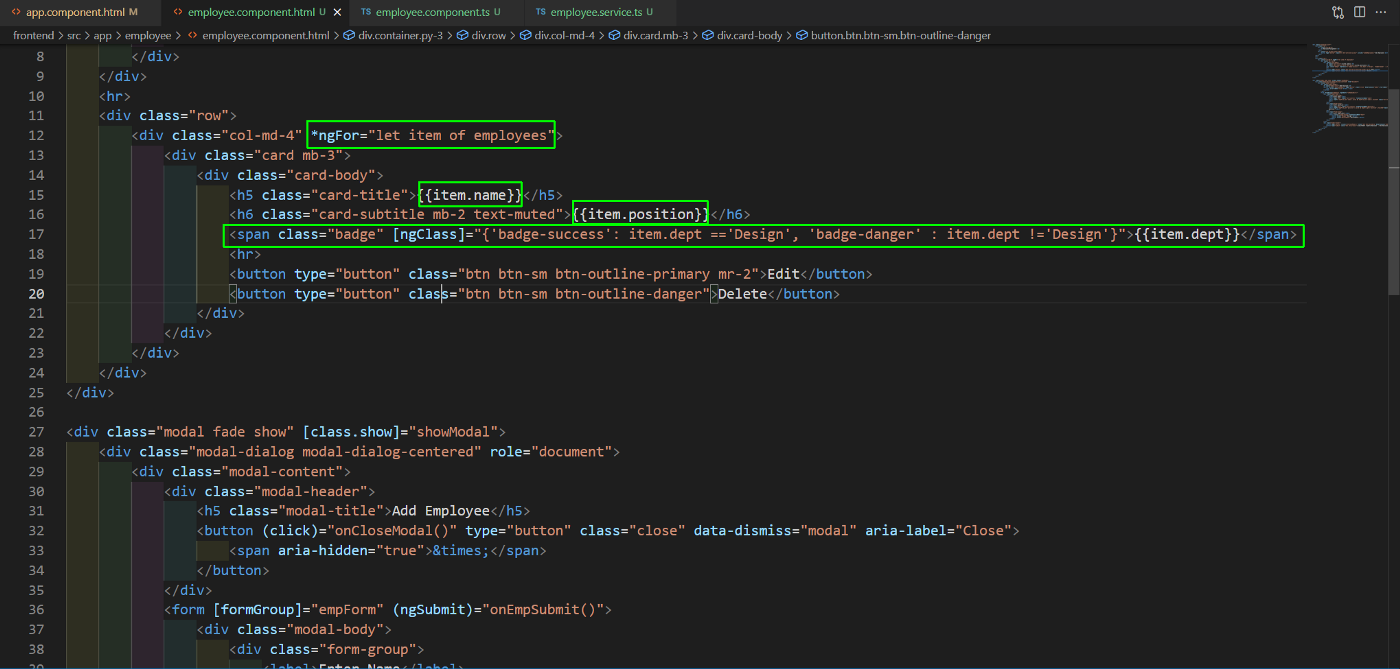1400x669 pixels.
Task: Click the editor vertical scrollbar thumb
Action: point(1395,190)
